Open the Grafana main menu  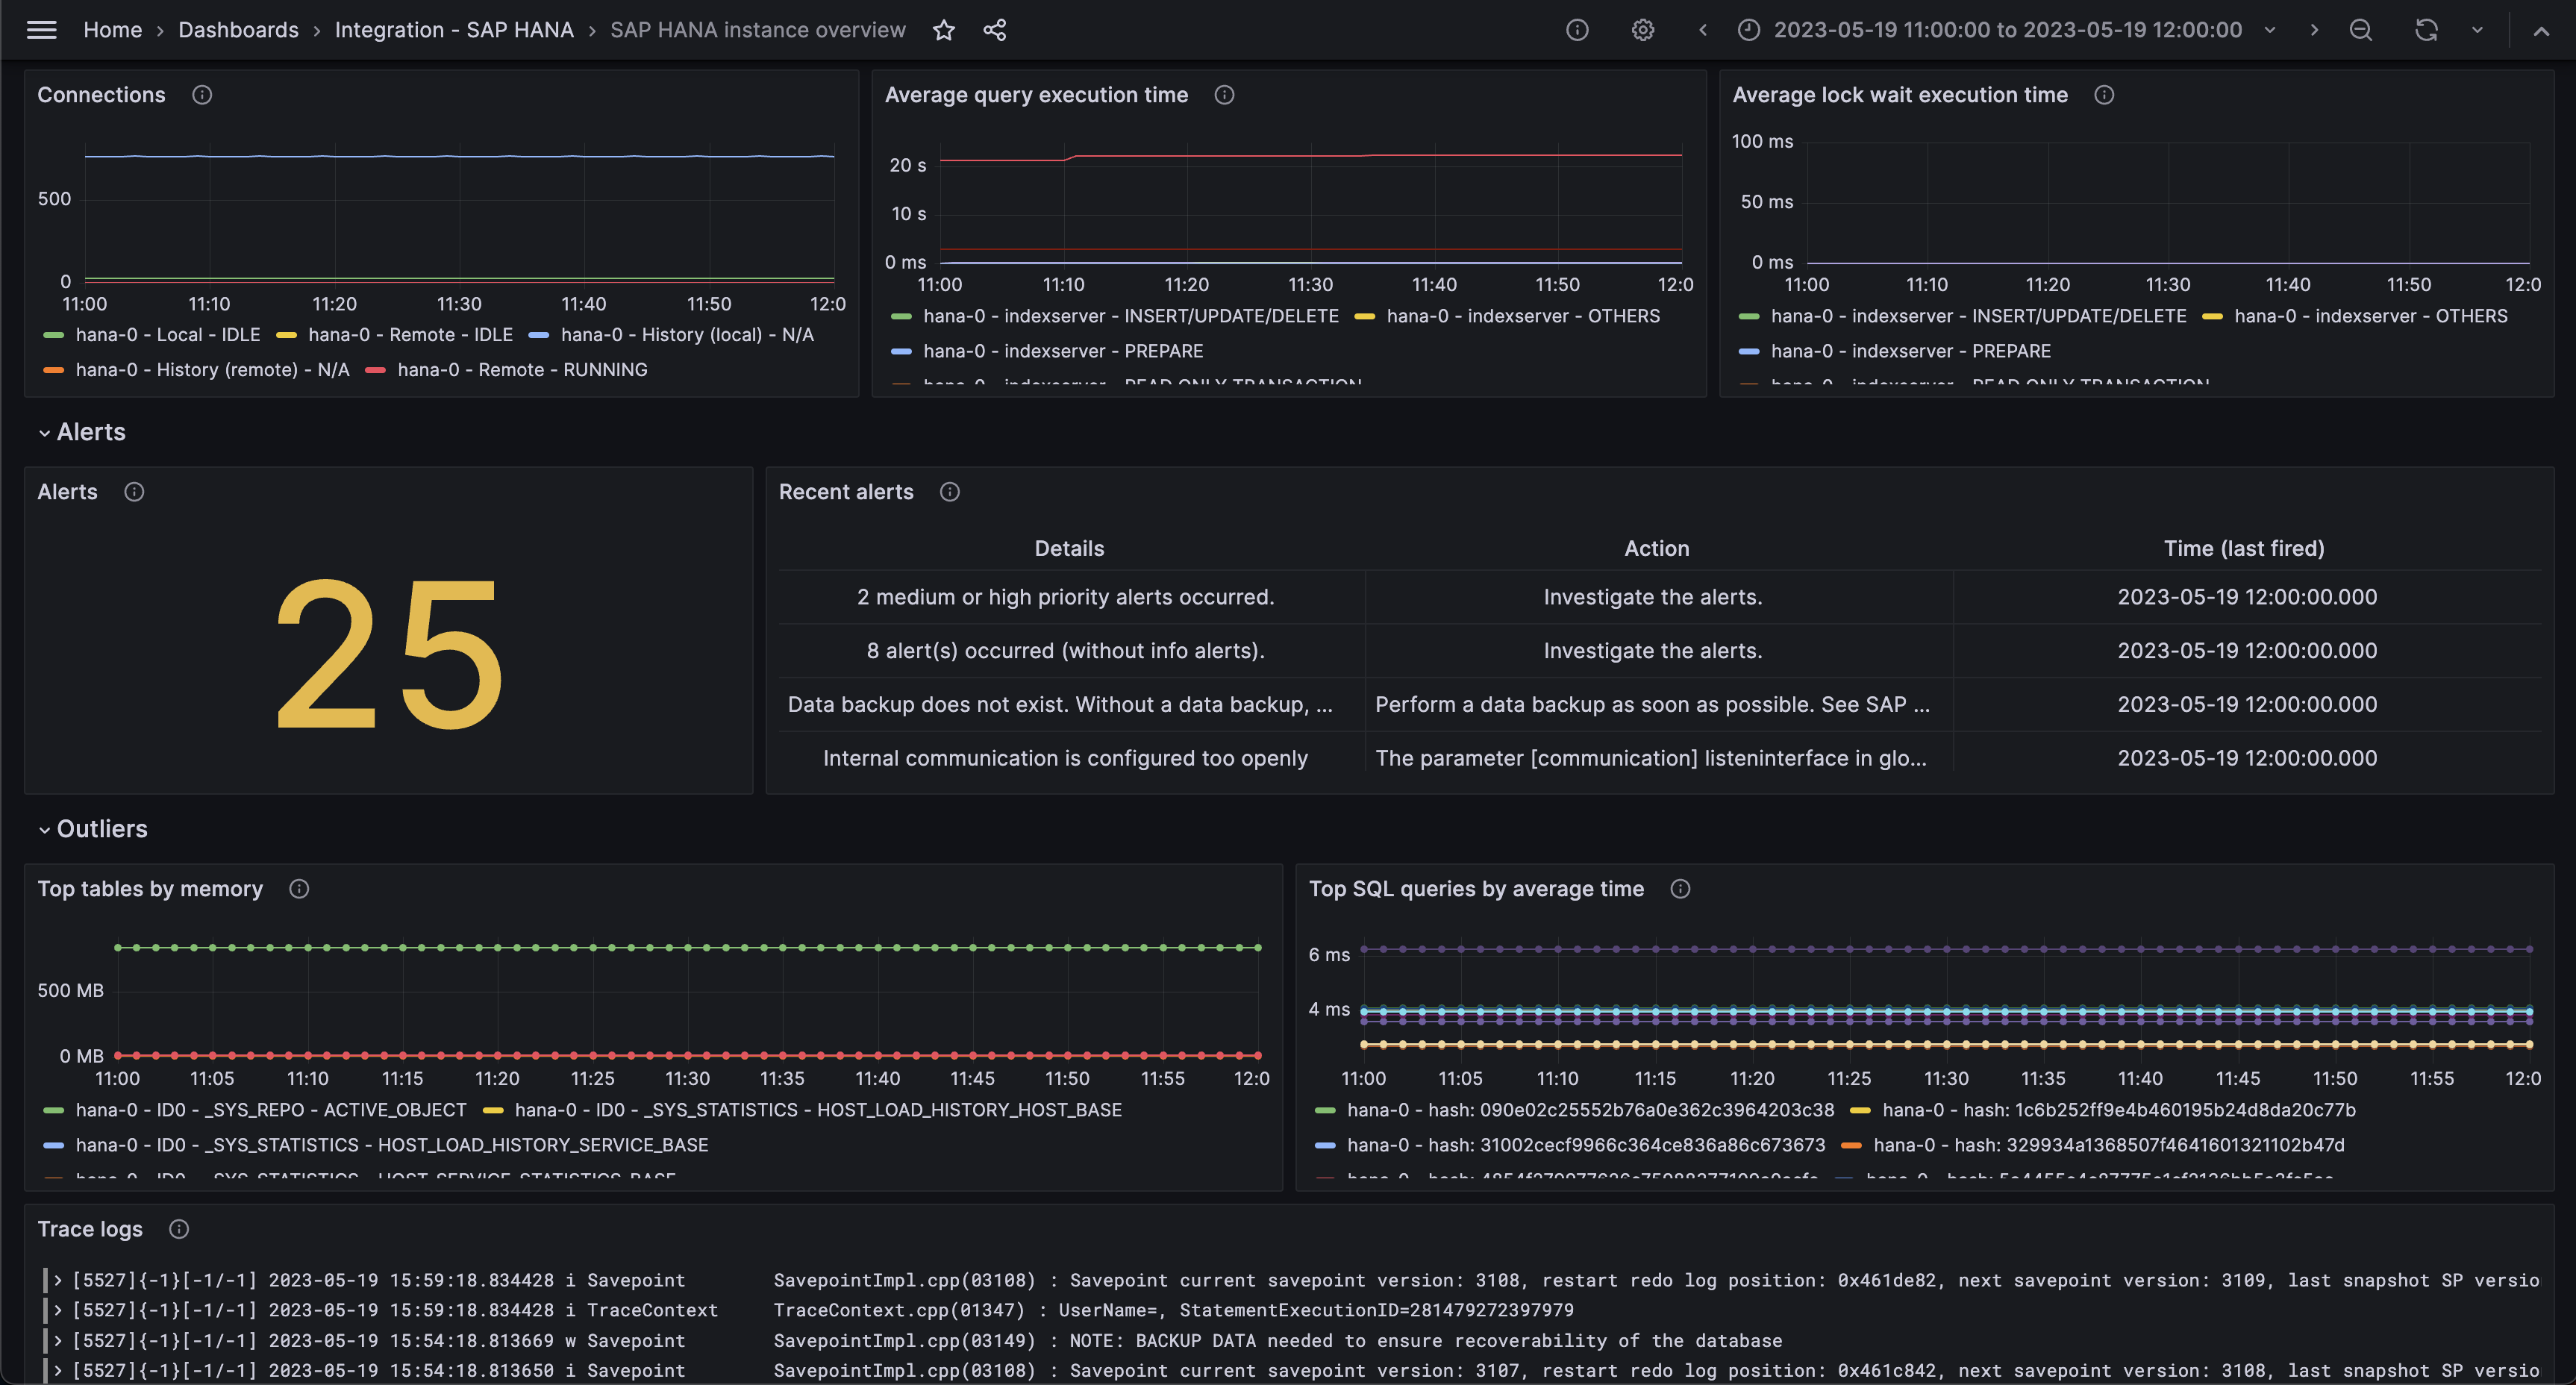point(41,30)
